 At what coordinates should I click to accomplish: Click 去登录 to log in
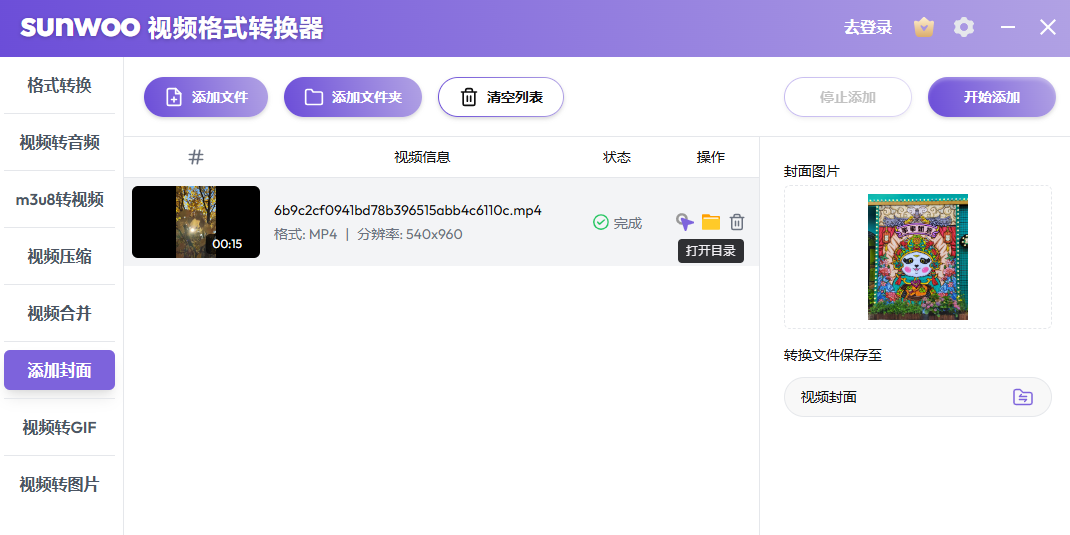point(867,28)
